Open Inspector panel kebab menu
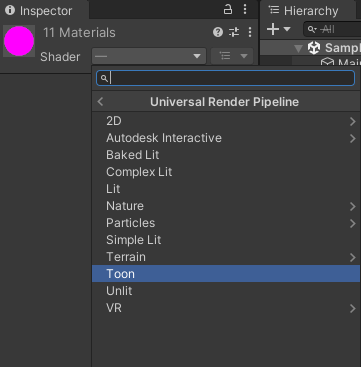This screenshot has height=367, width=361. pyautogui.click(x=245, y=9)
